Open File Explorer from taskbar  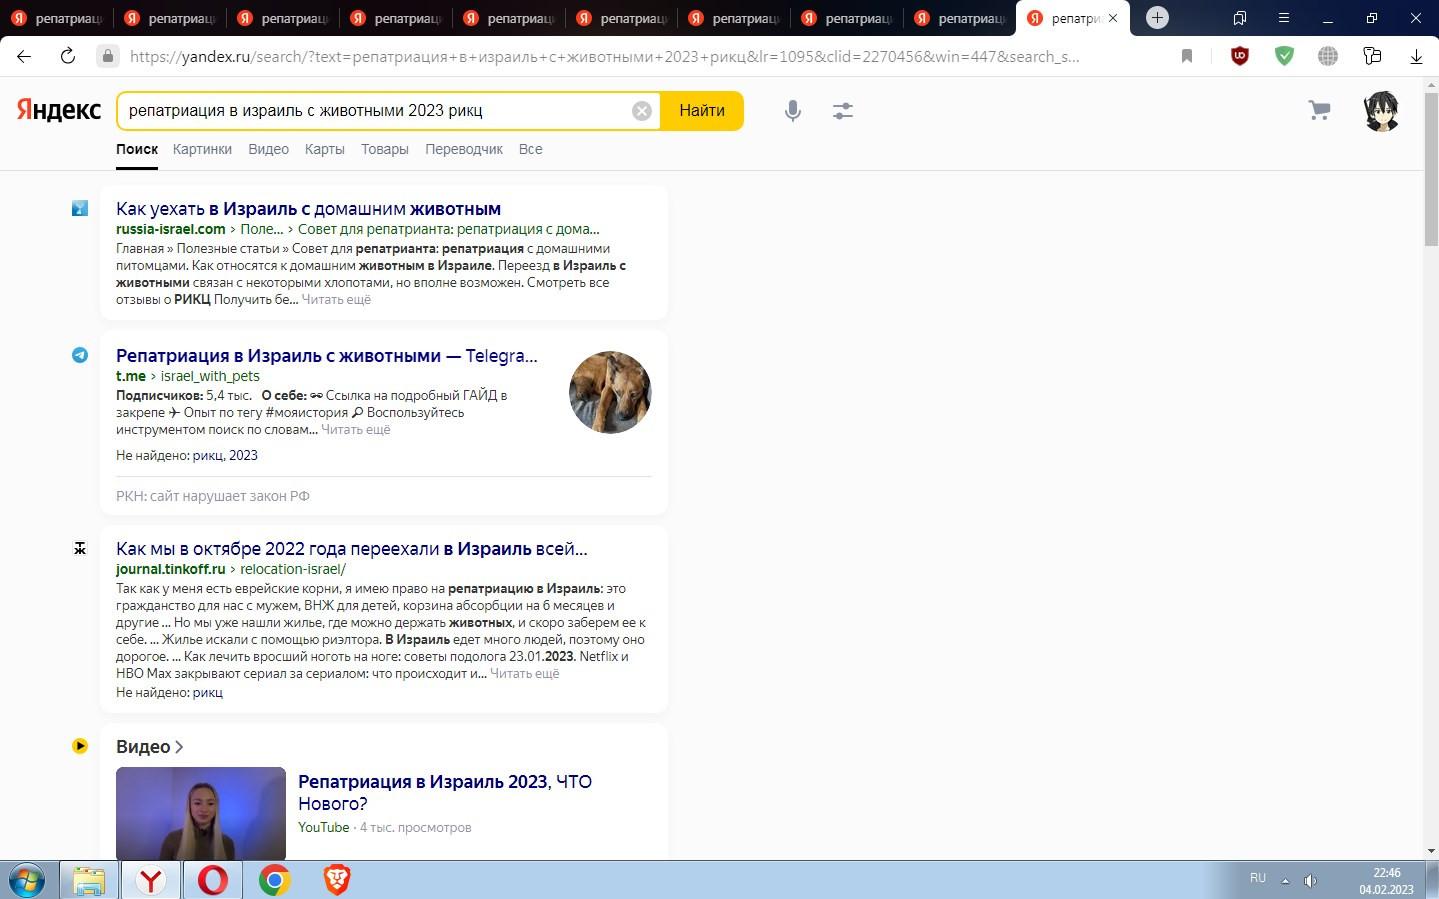point(89,881)
